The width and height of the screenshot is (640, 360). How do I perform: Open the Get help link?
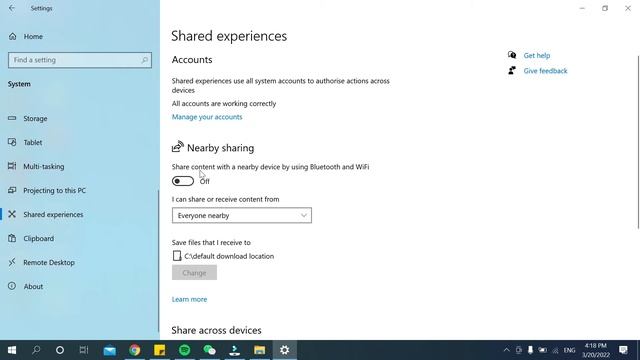(x=537, y=56)
